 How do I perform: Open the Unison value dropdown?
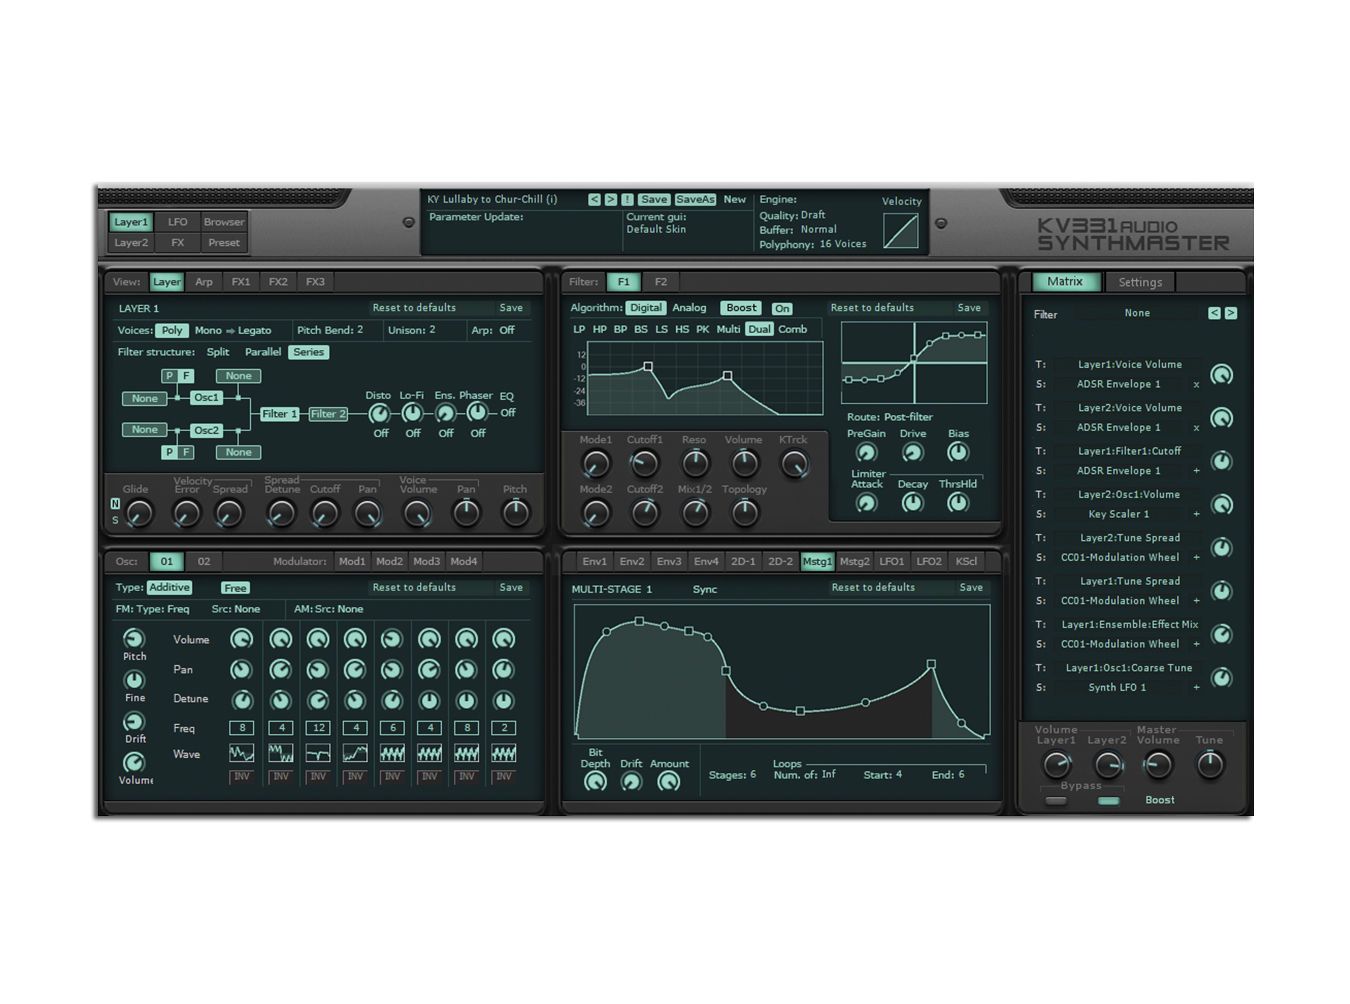click(x=432, y=330)
